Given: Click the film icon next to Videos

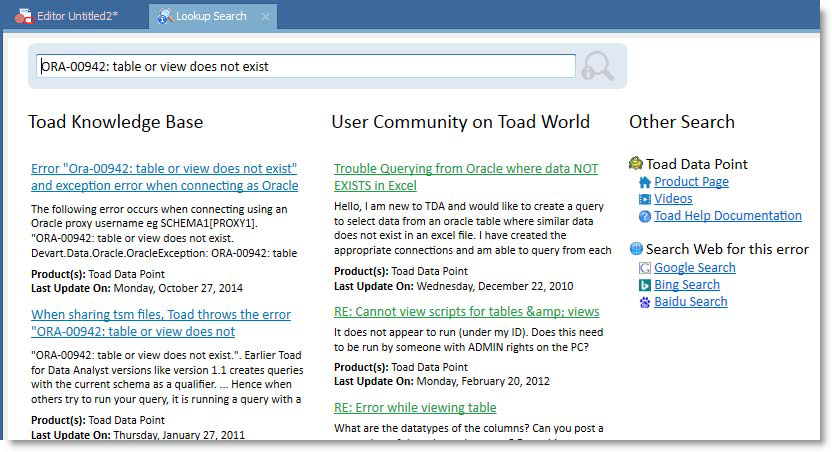Looking at the screenshot, I should coord(645,199).
